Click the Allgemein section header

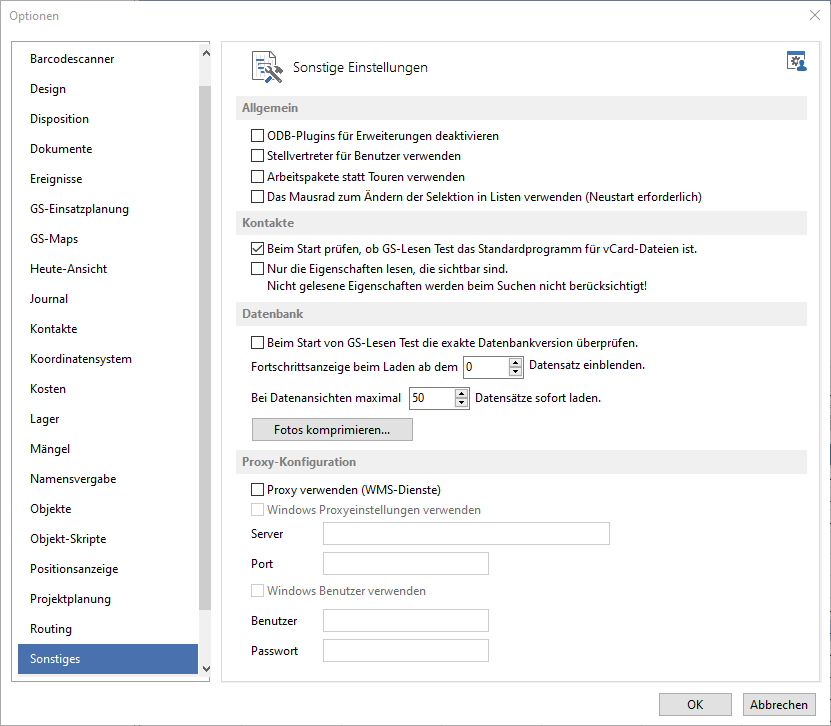[521, 108]
